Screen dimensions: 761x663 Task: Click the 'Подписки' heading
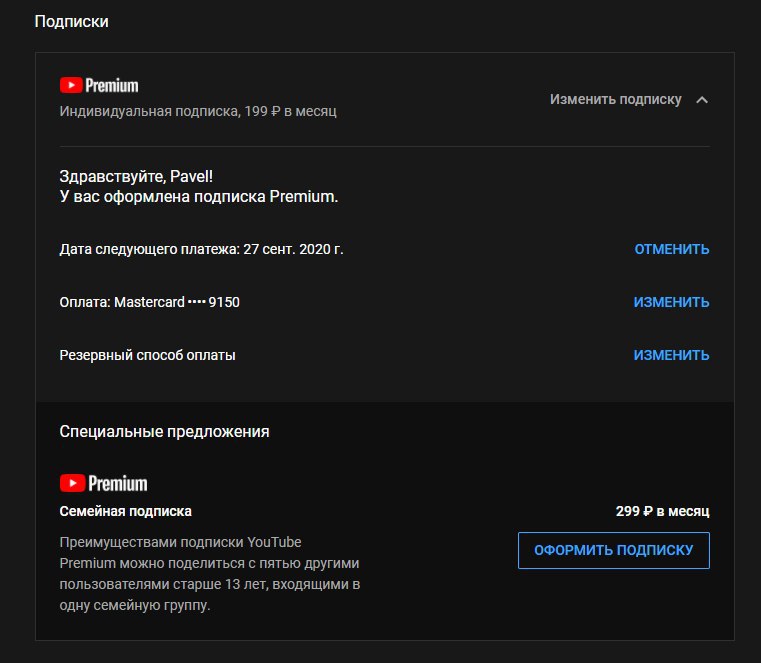click(72, 21)
